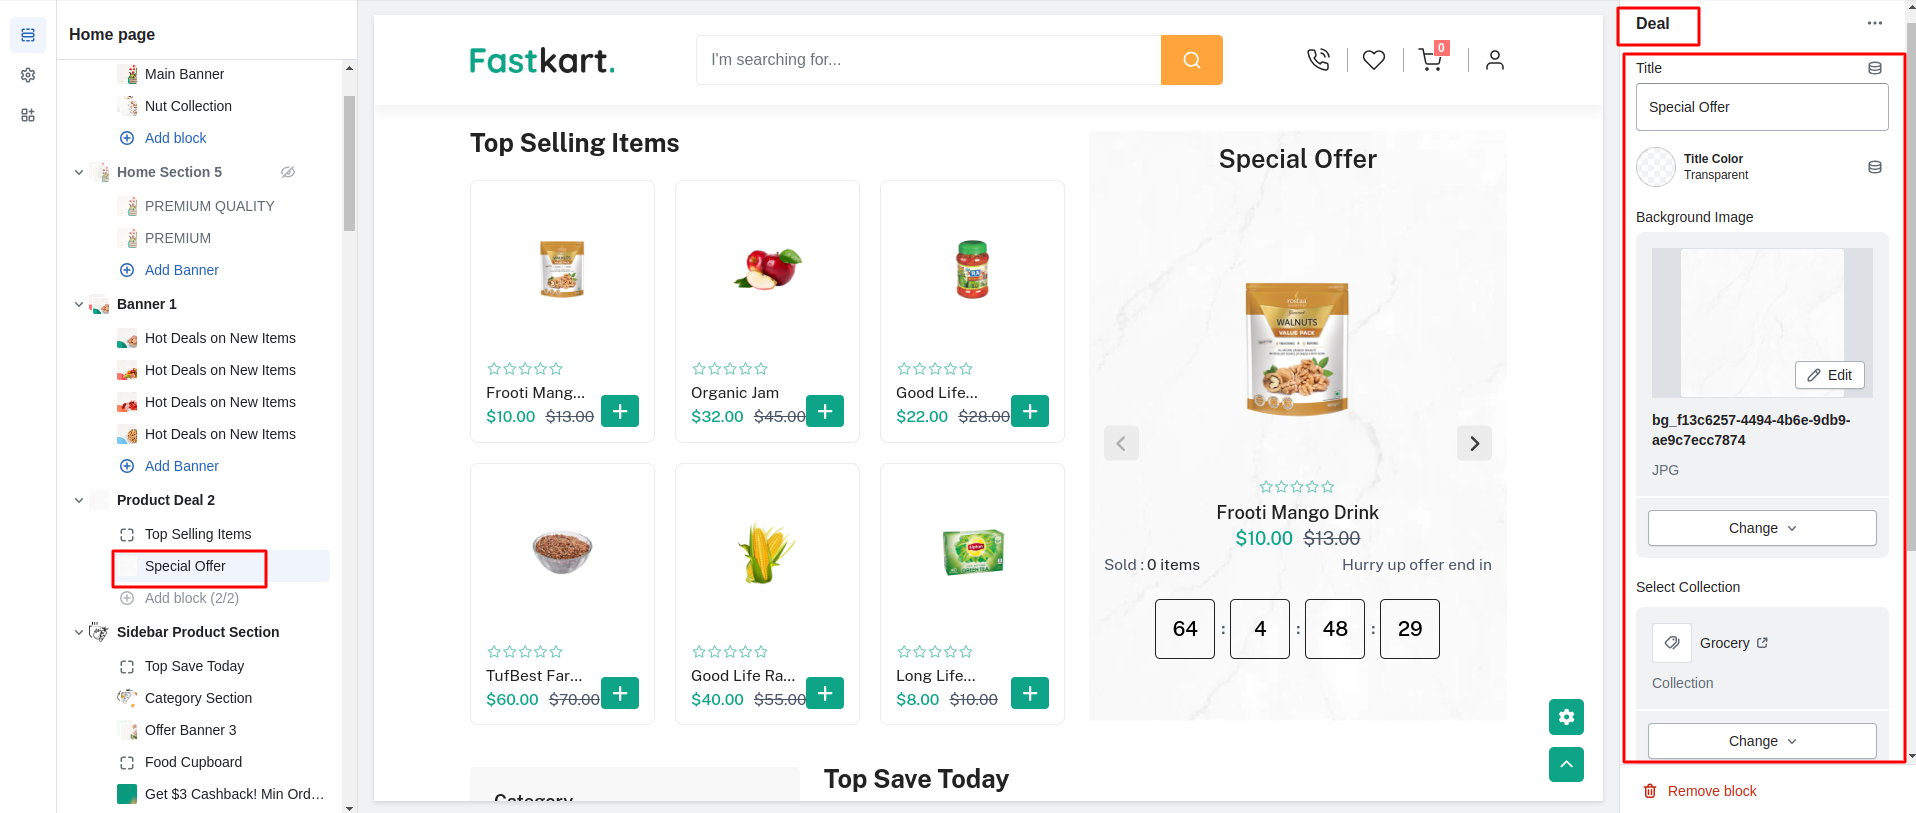The height and width of the screenshot is (813, 1916).
Task: Collapse the Product Deal 2 section
Action: click(79, 500)
